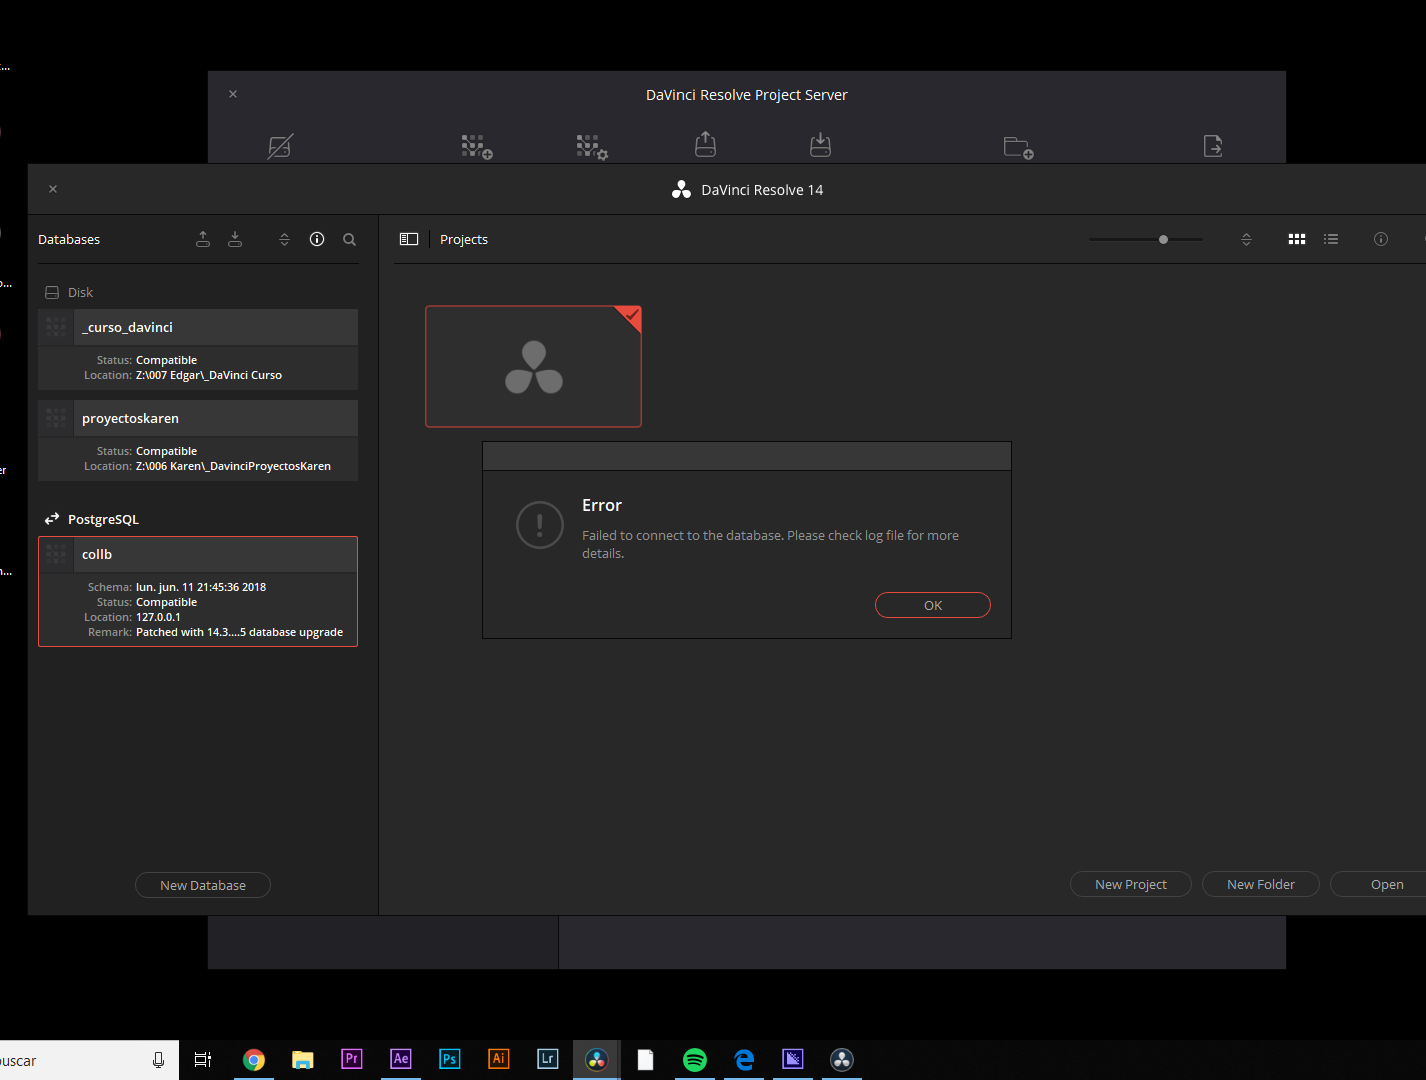1426x1080 pixels.
Task: Click the backup database icon in Project Server window
Action: 705,144
